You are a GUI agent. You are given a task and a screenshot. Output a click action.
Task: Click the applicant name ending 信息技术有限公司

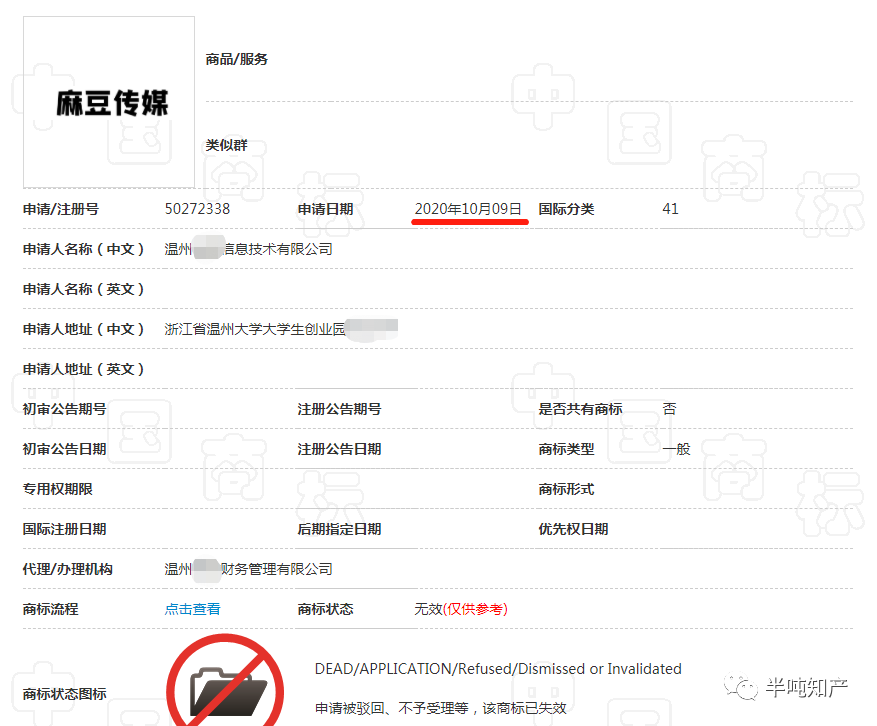coord(248,249)
